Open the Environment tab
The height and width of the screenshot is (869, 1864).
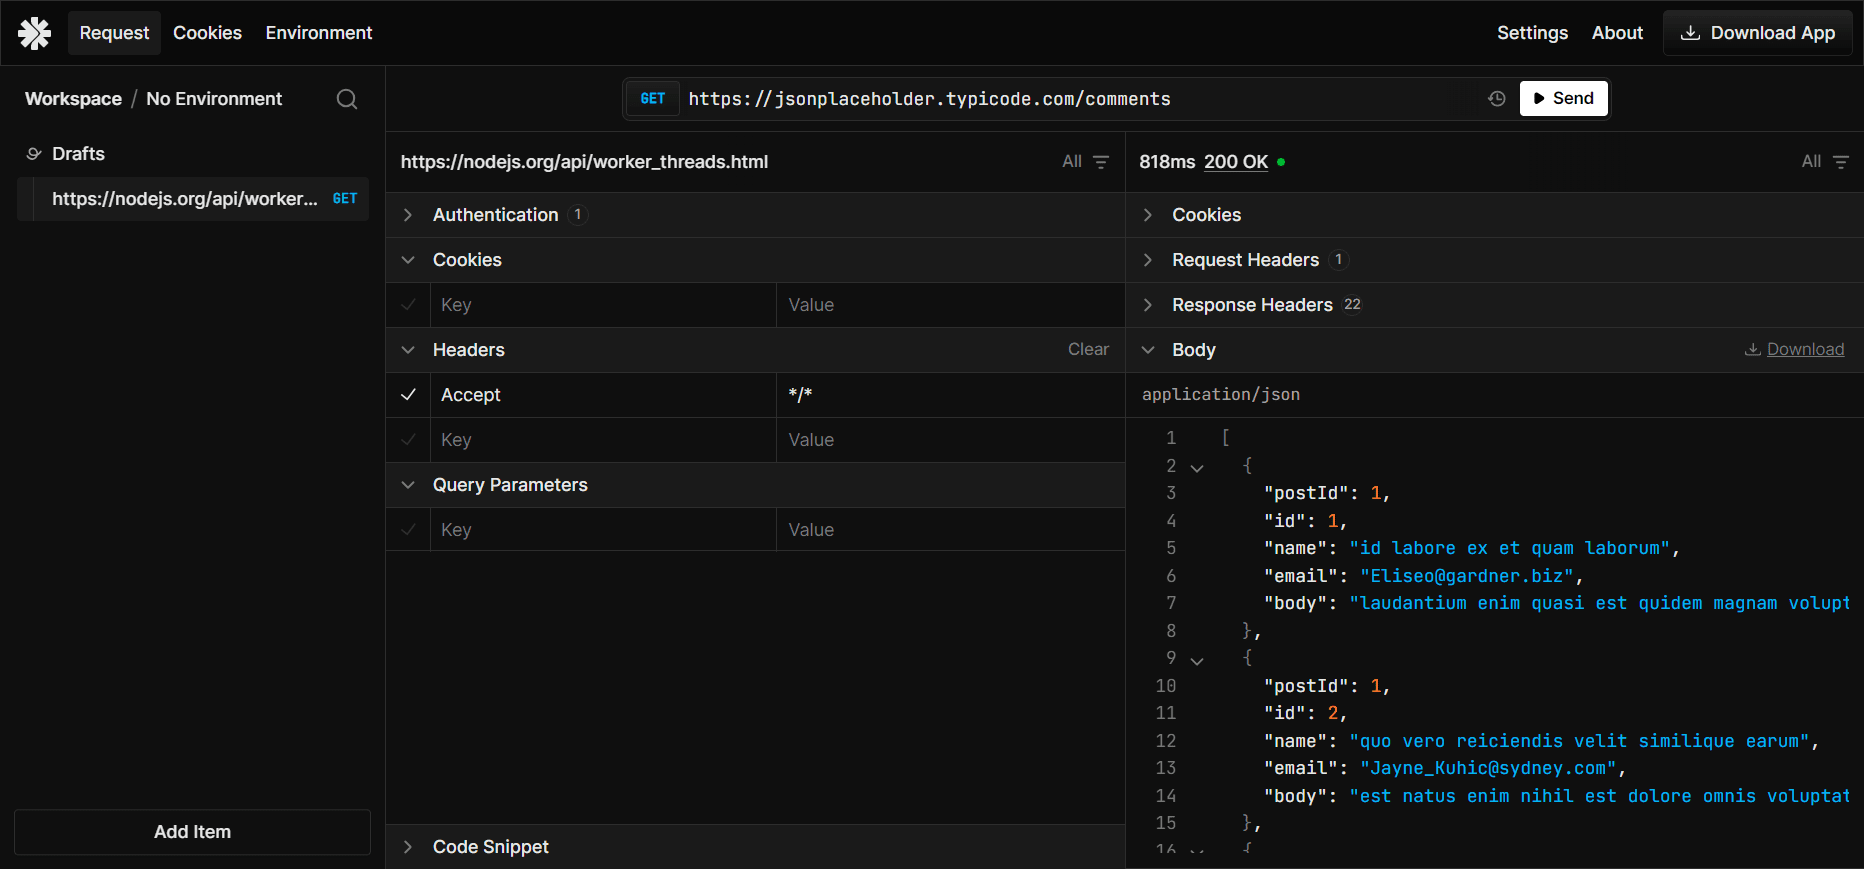tap(318, 33)
